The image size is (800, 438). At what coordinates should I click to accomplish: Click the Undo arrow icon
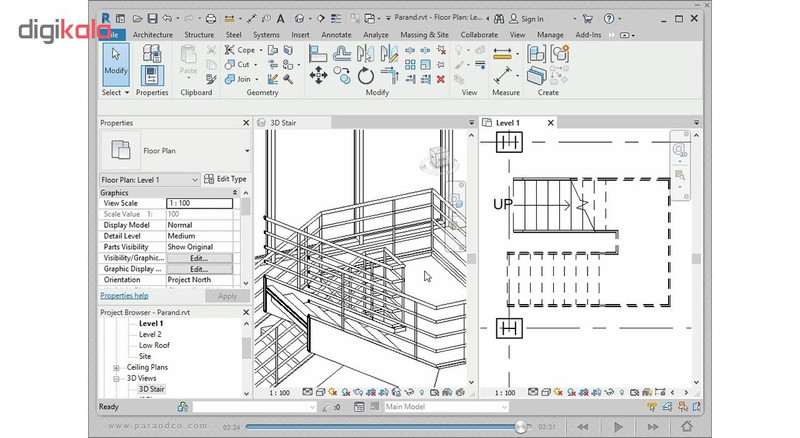[167, 19]
